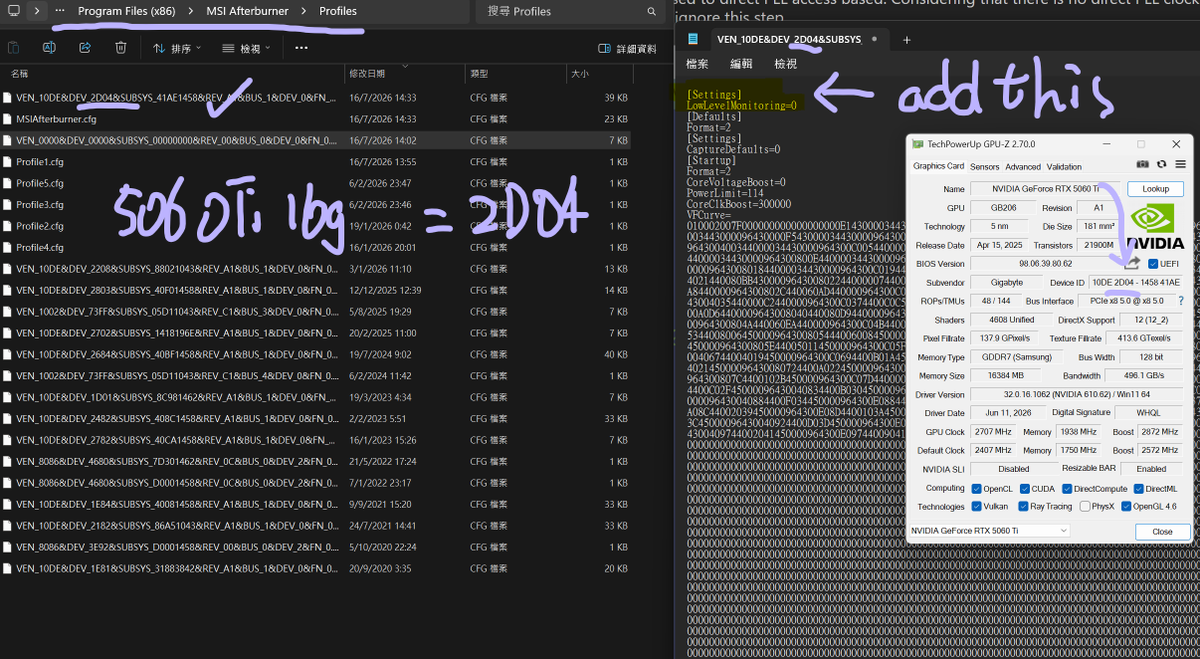Switch to the Sensors tab in GPU-Z
This screenshot has height=659, width=1200.
[984, 167]
